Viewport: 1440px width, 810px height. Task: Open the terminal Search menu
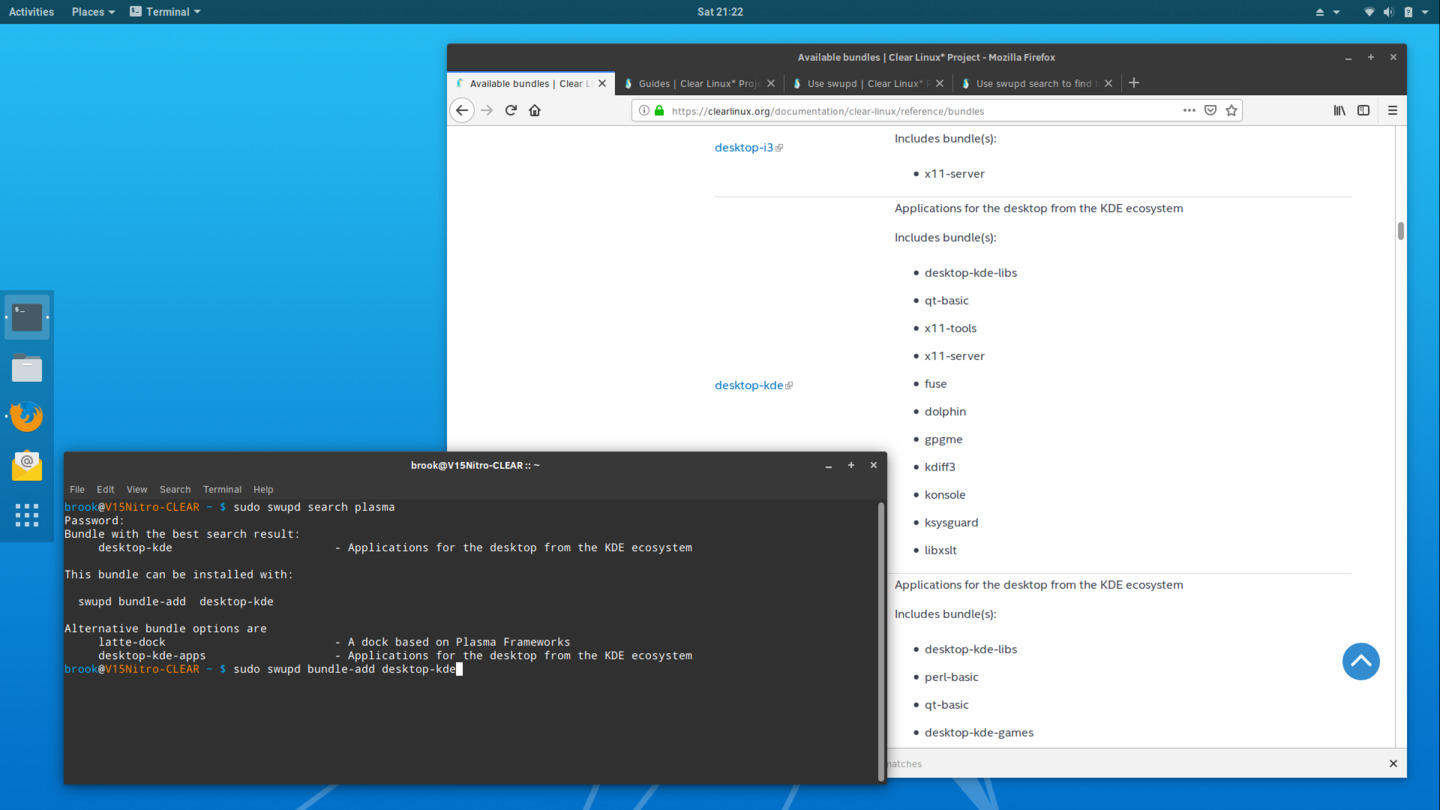(x=175, y=490)
